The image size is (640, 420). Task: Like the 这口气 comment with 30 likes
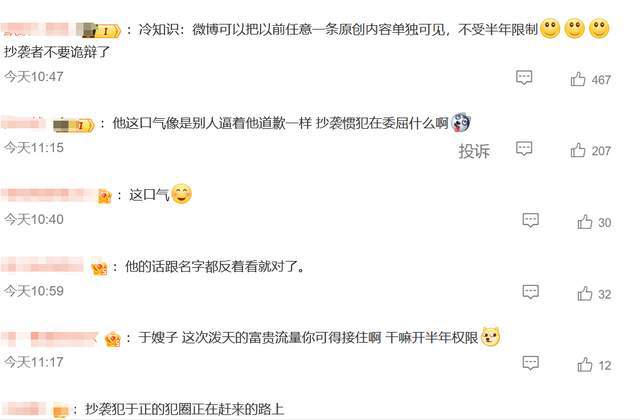pyautogui.click(x=584, y=222)
